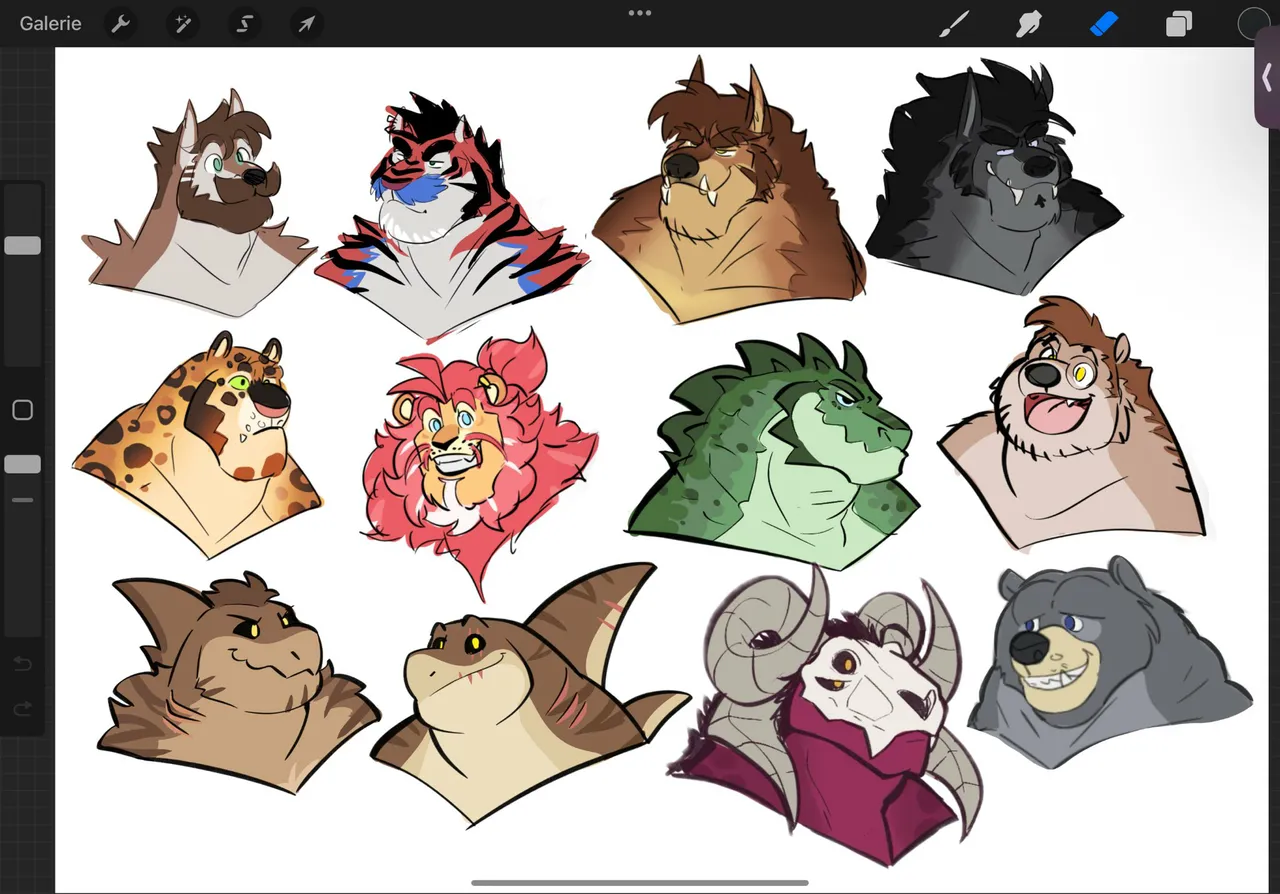1280x894 pixels.
Task: Select the Selection S-shaped tool
Action: (245, 23)
